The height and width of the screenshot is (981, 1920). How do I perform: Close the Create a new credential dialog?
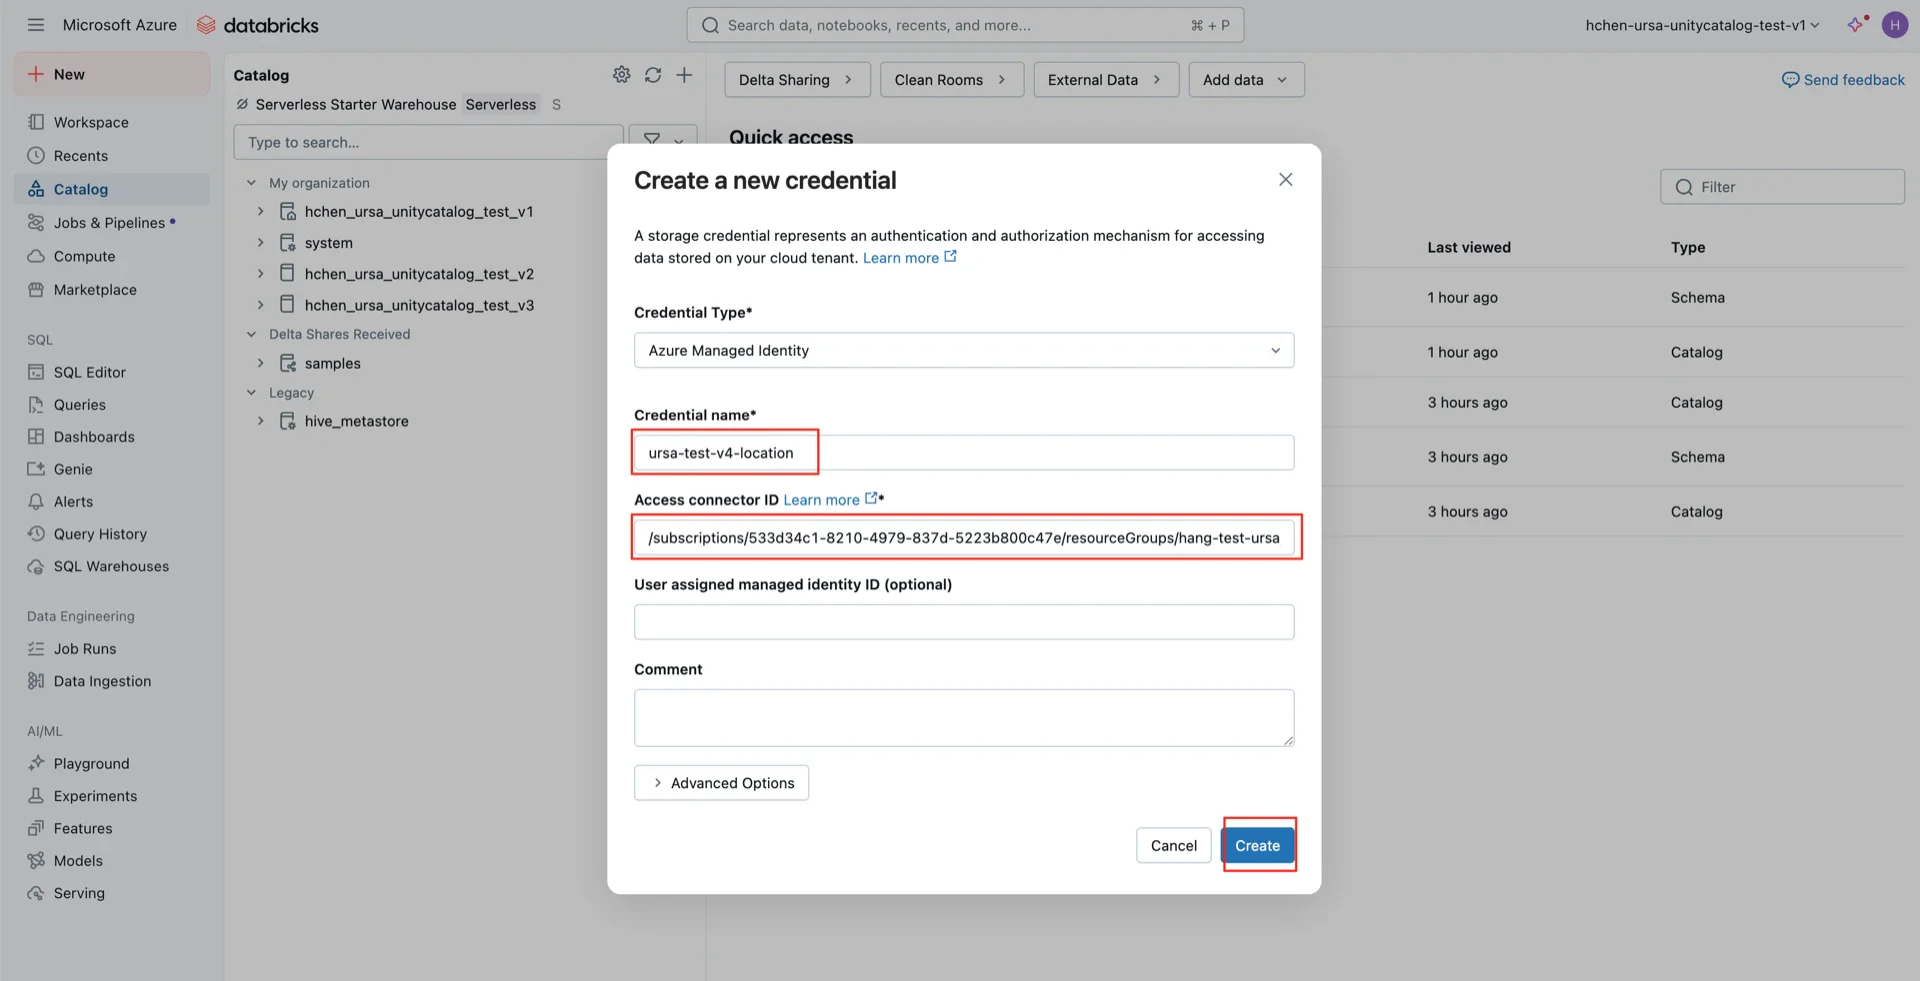click(x=1285, y=180)
